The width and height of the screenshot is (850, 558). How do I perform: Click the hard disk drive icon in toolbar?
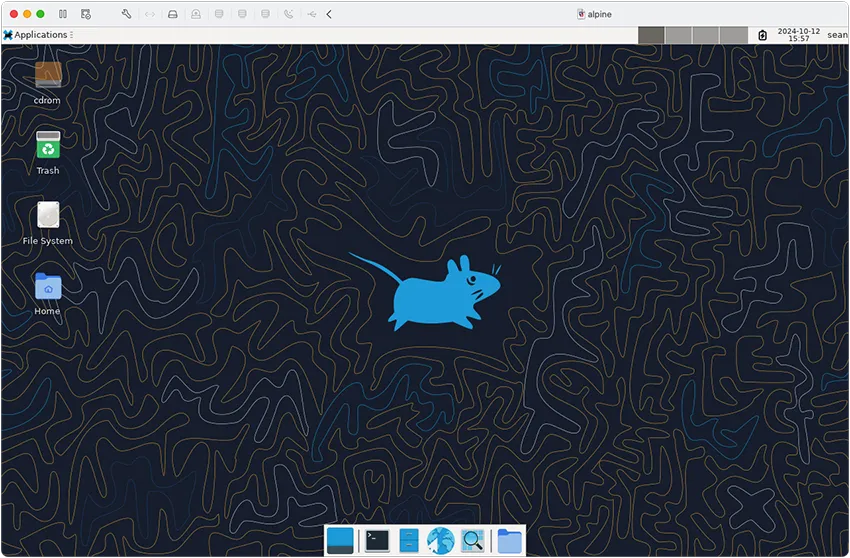(173, 14)
